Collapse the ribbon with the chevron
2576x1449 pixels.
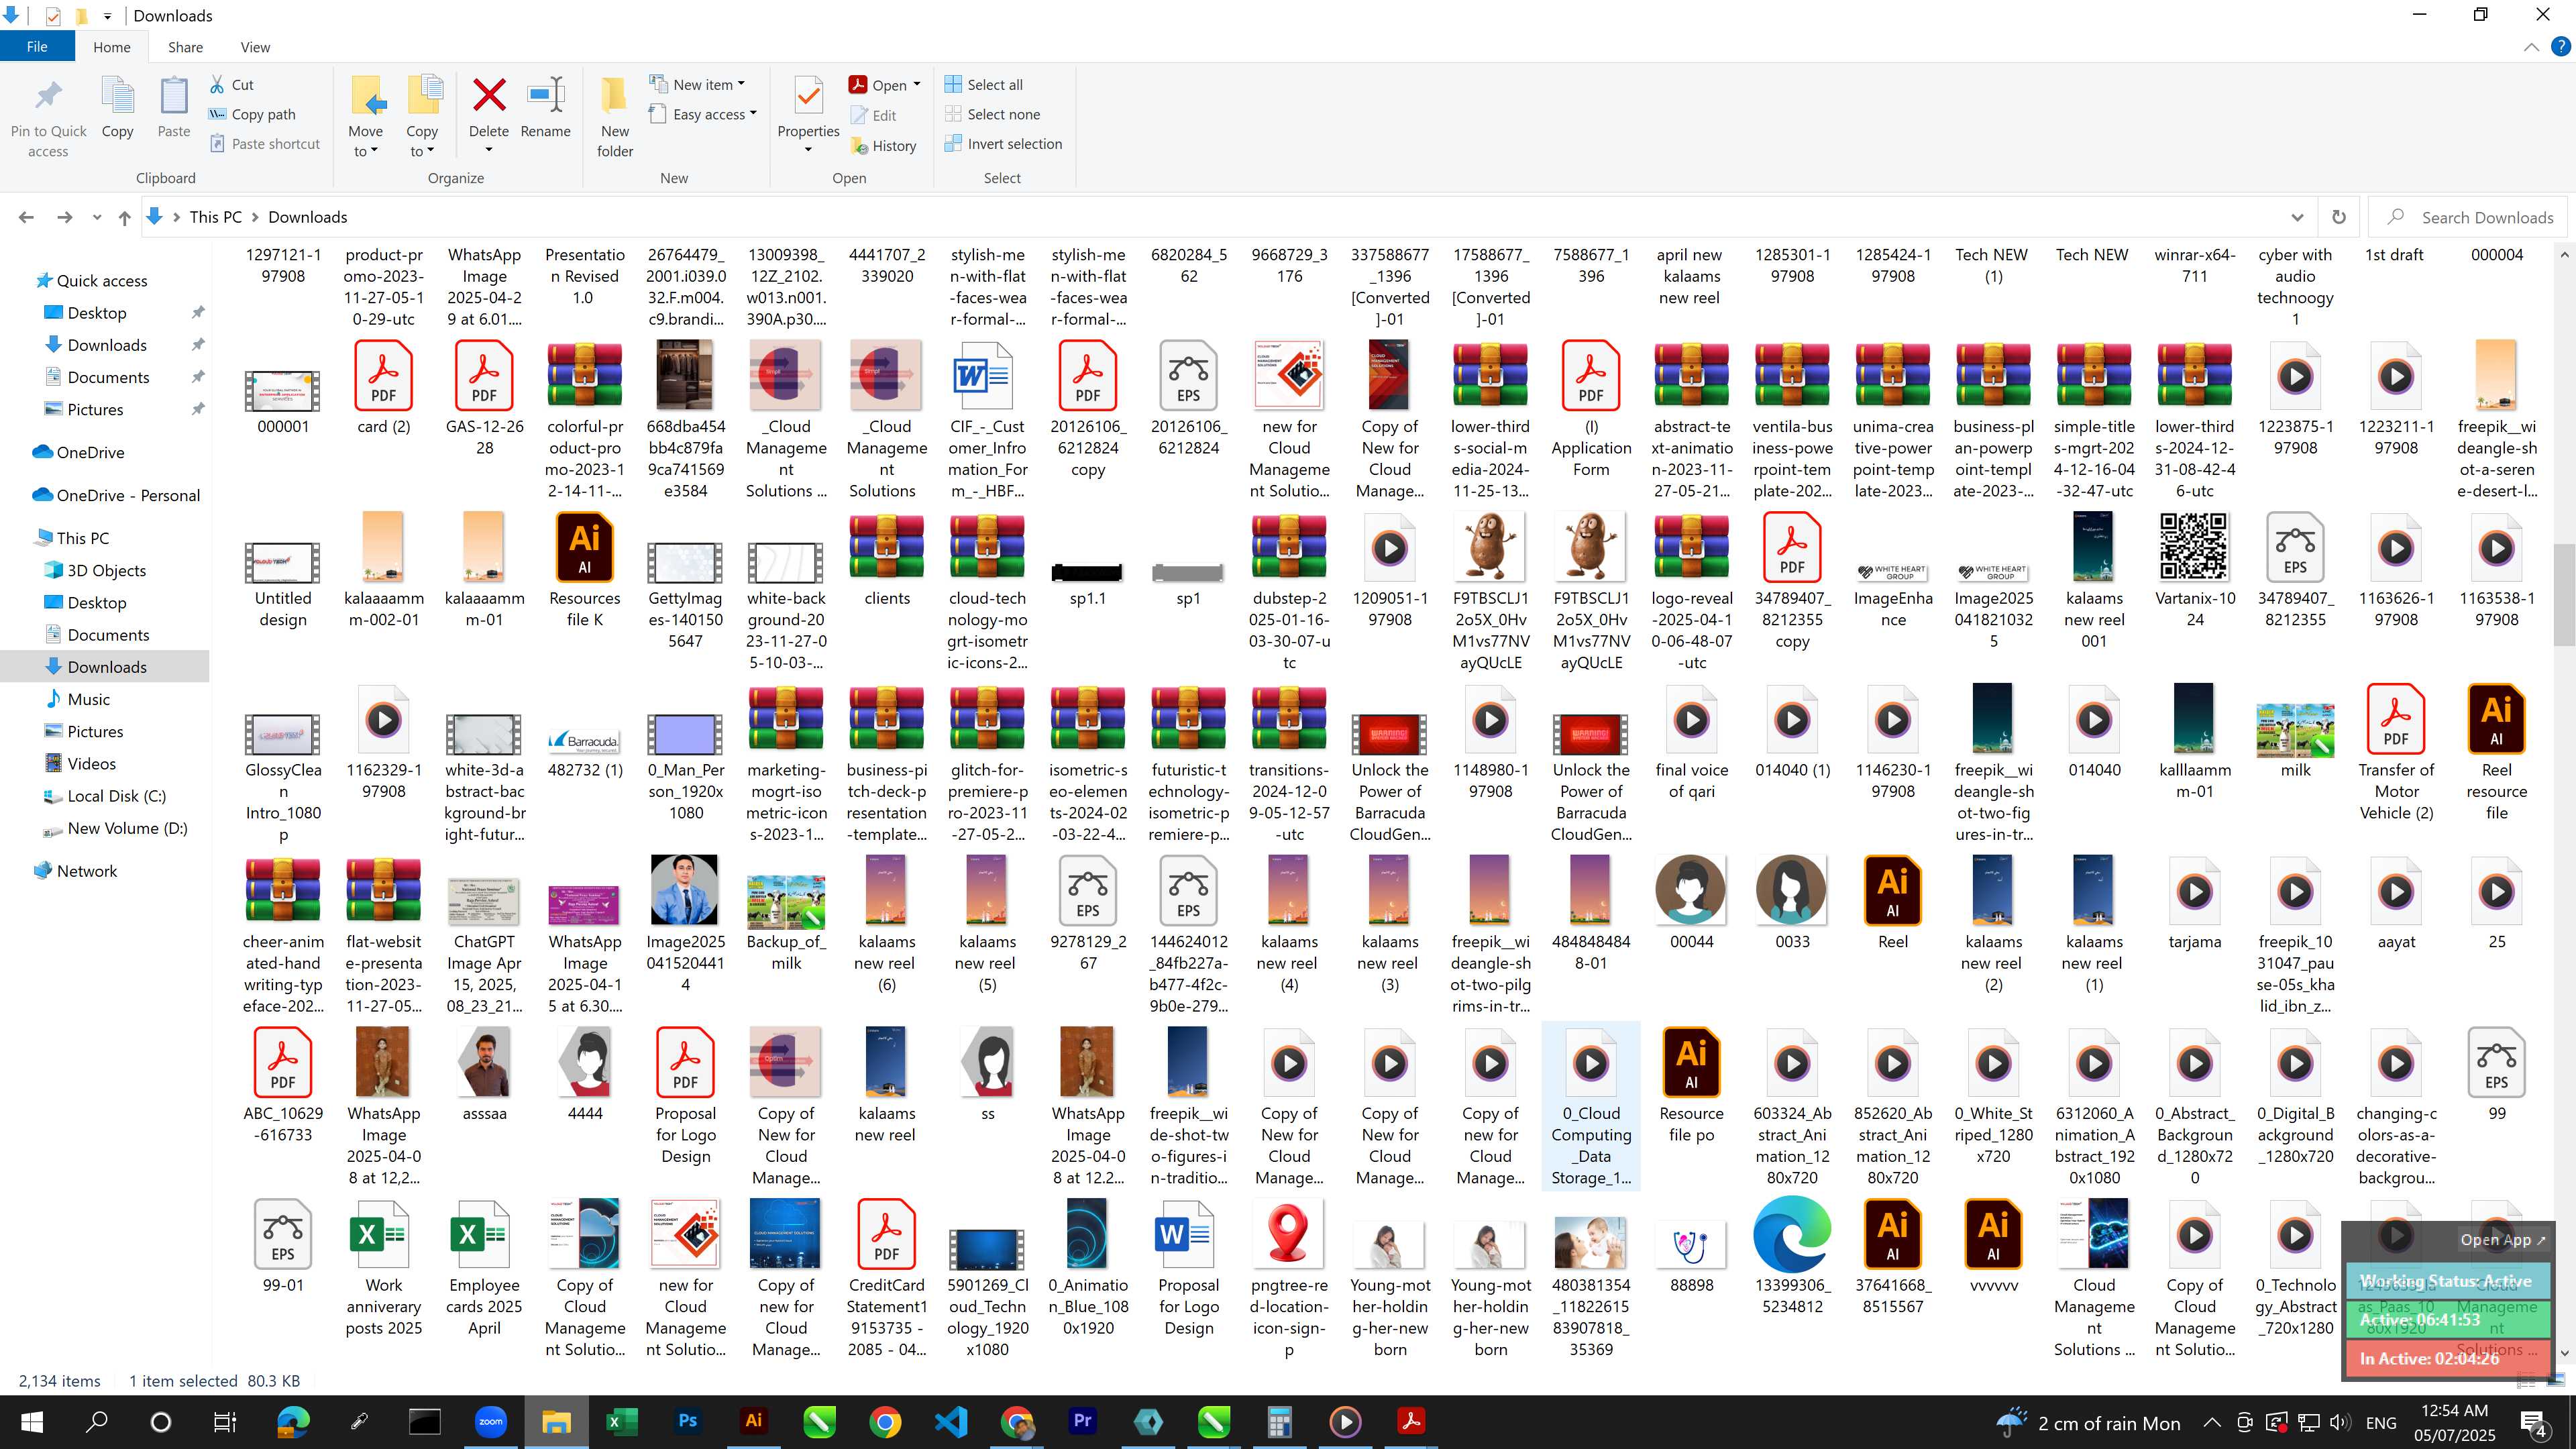click(2531, 47)
